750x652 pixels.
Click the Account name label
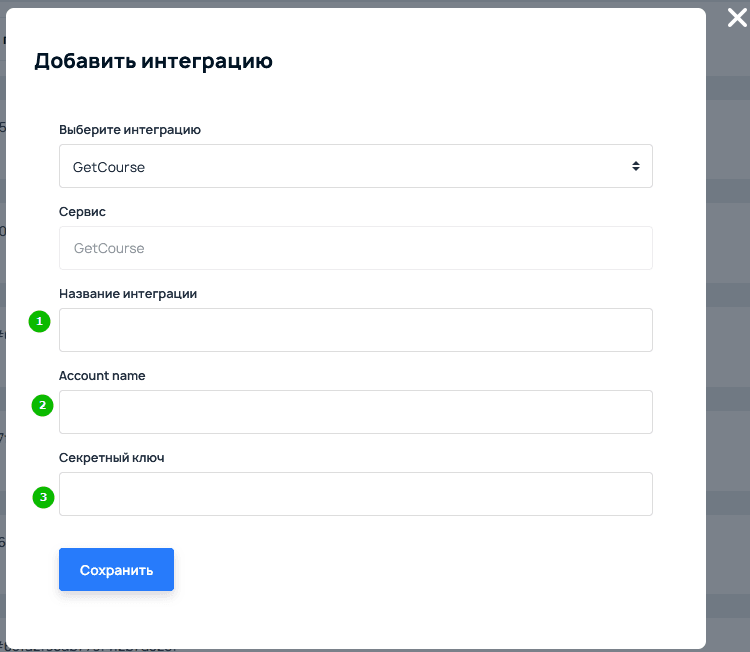pyautogui.click(x=102, y=376)
